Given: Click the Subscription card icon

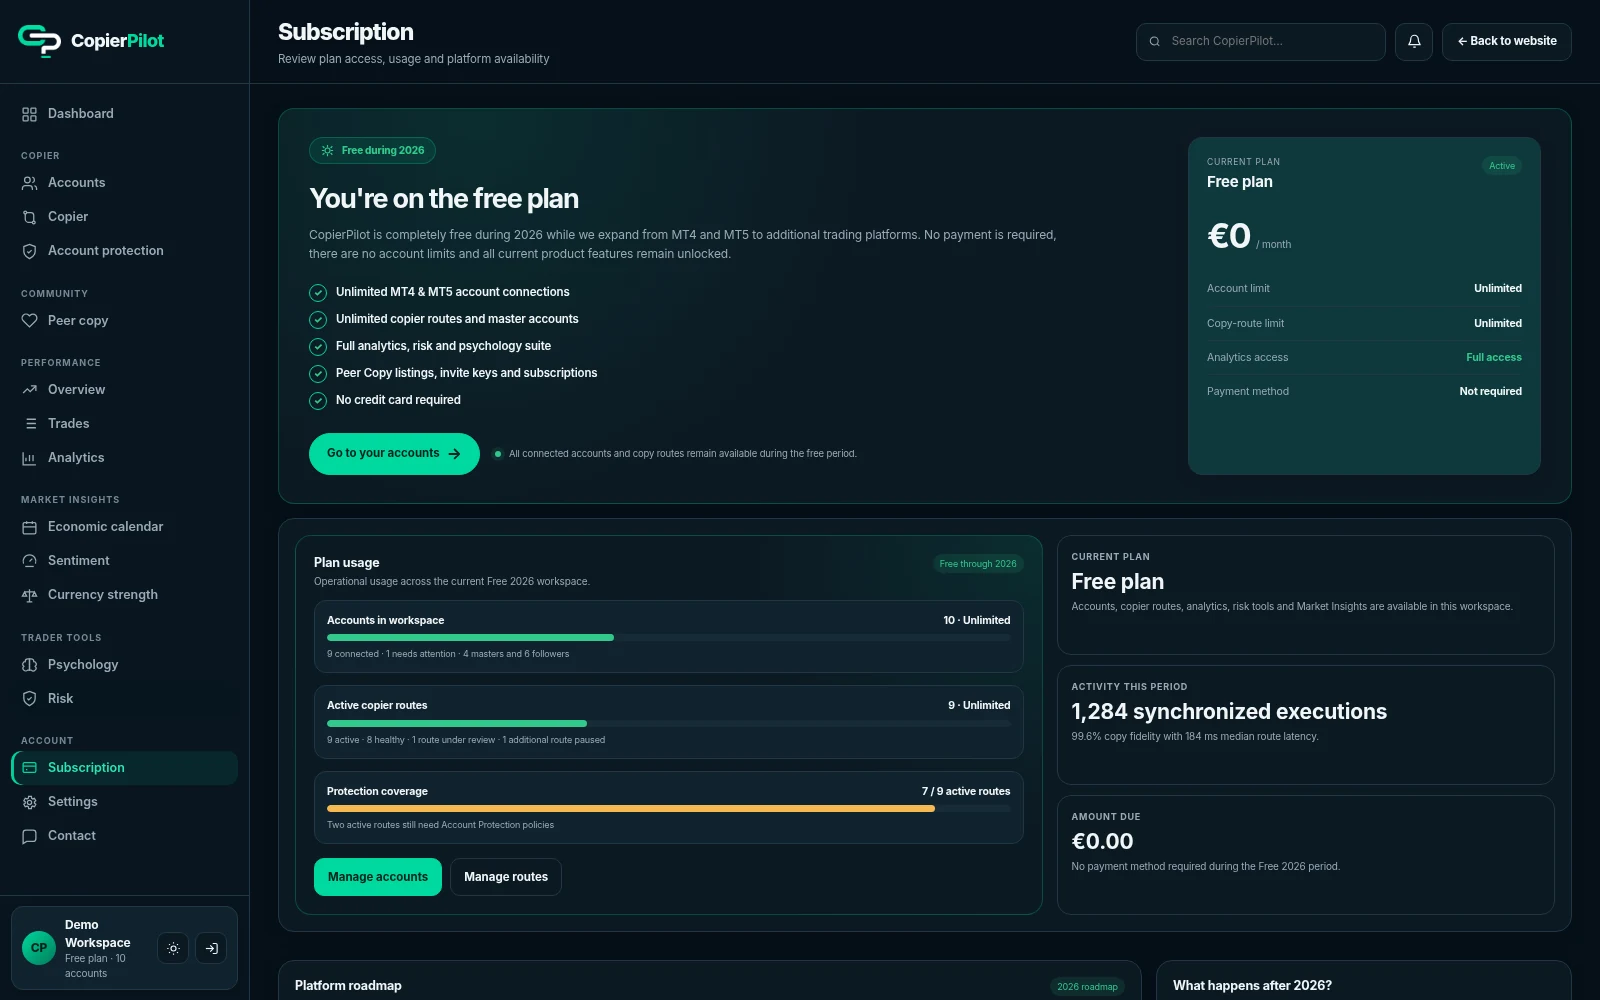Looking at the screenshot, I should coord(29,768).
